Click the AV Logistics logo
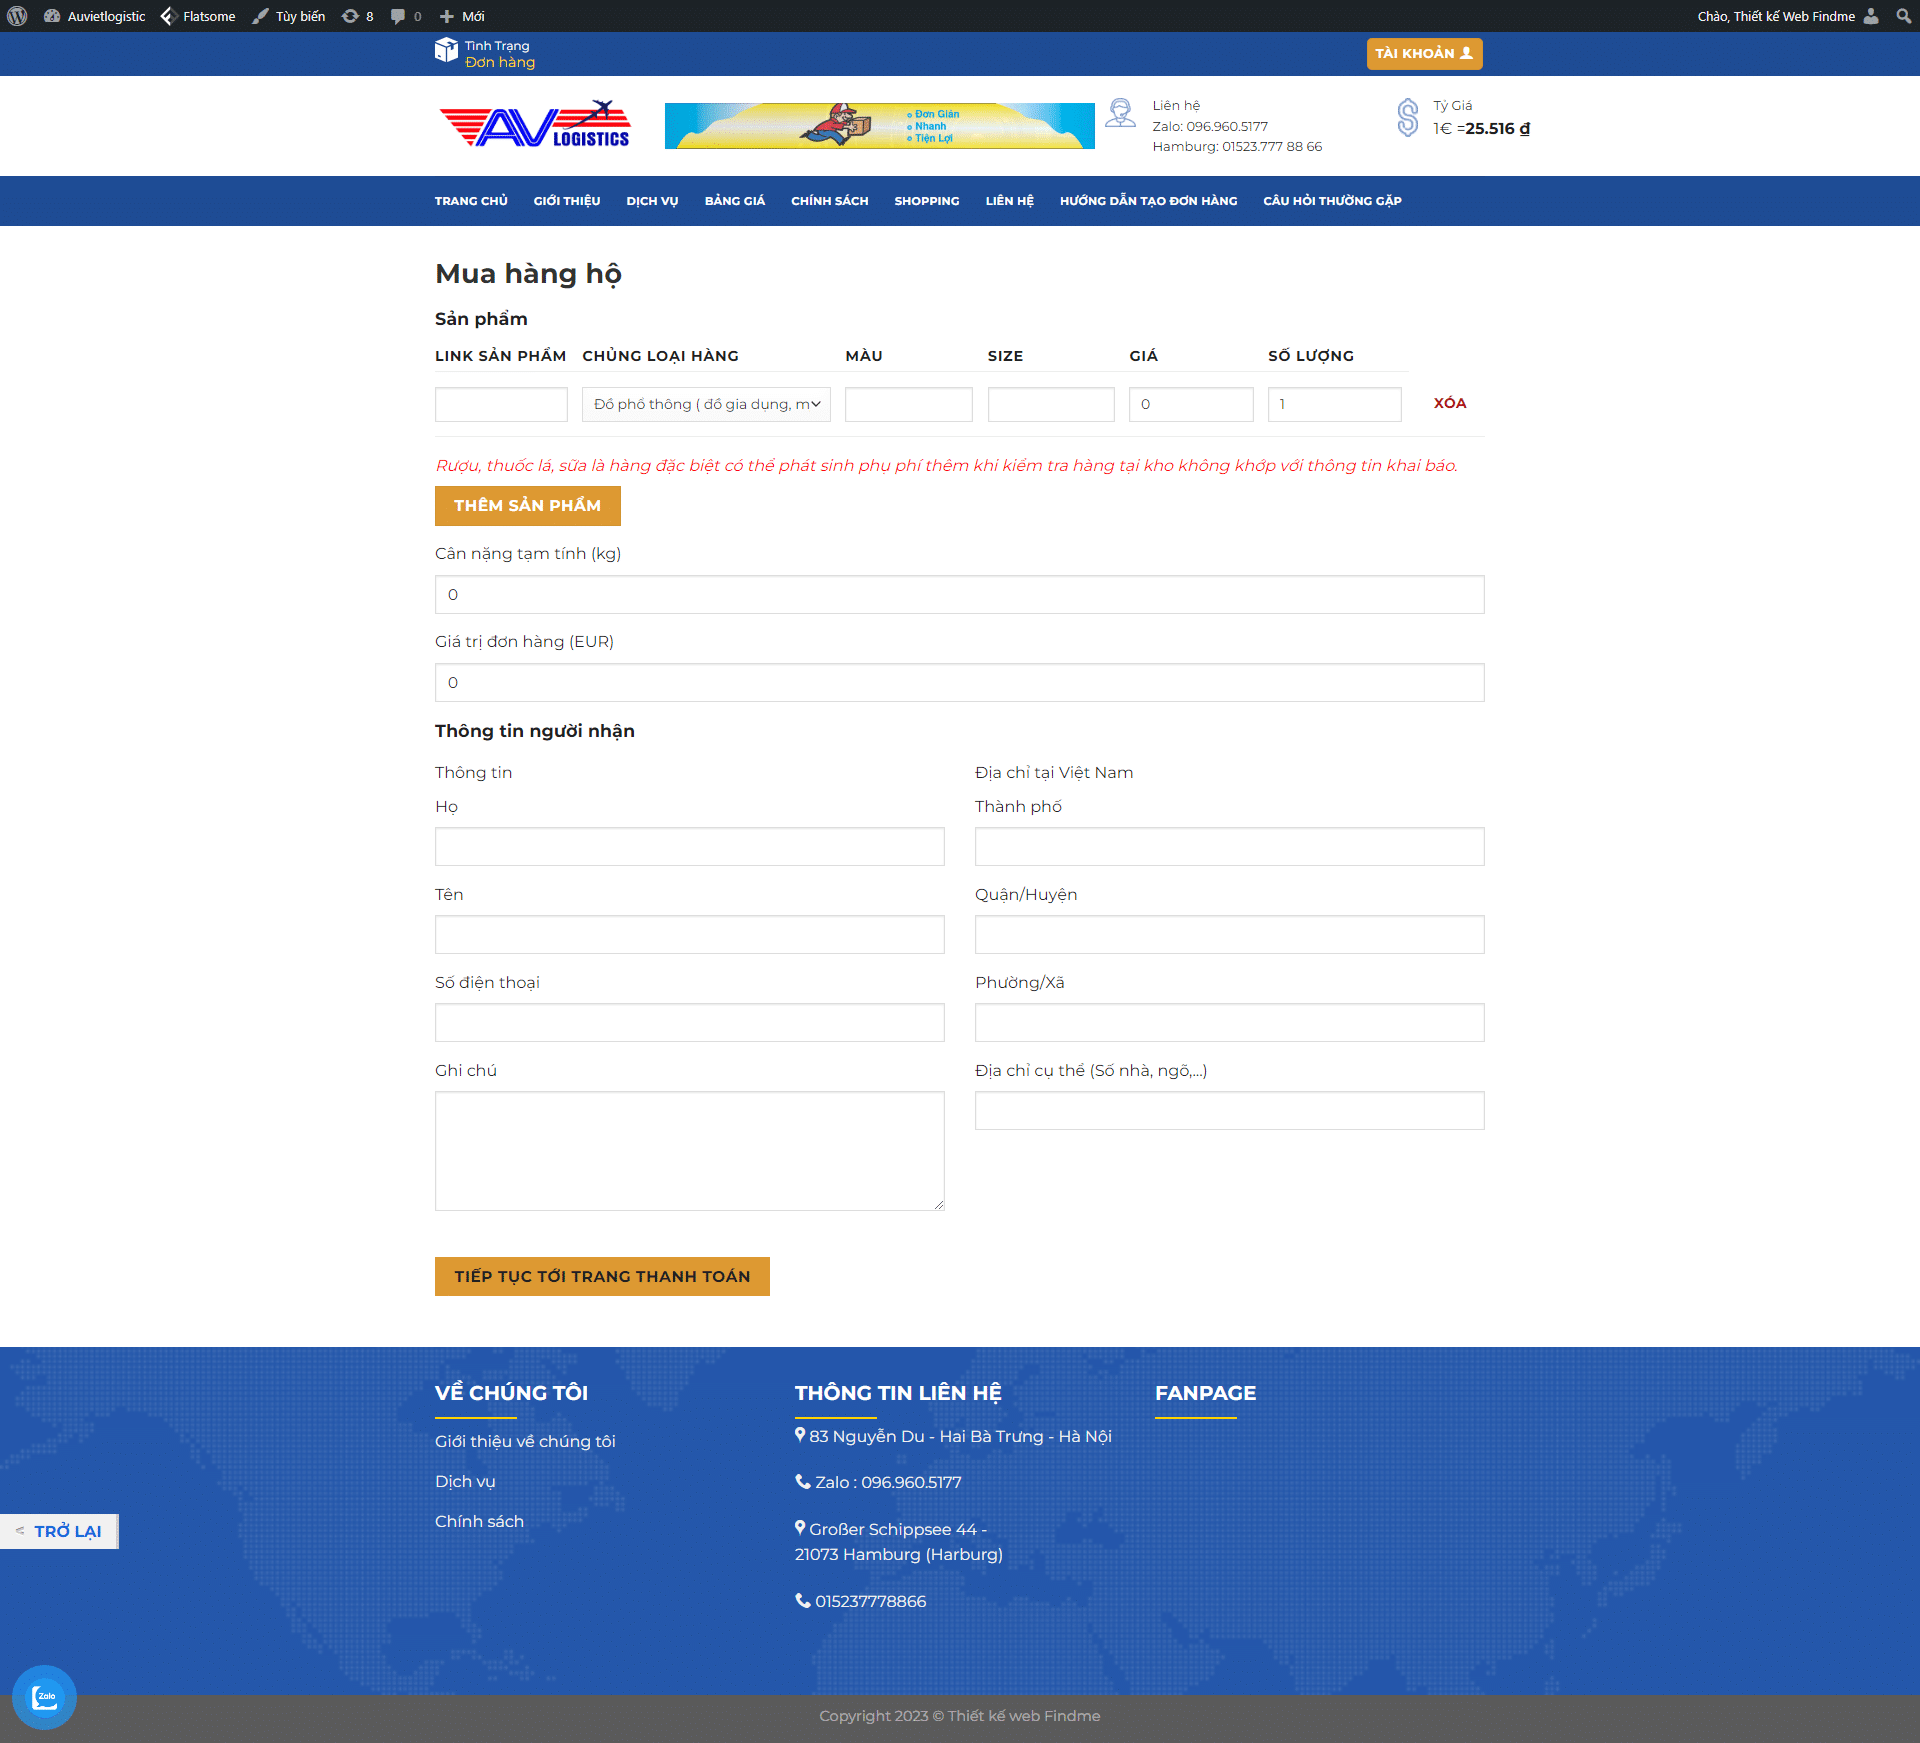This screenshot has width=1920, height=1743. 535,126
